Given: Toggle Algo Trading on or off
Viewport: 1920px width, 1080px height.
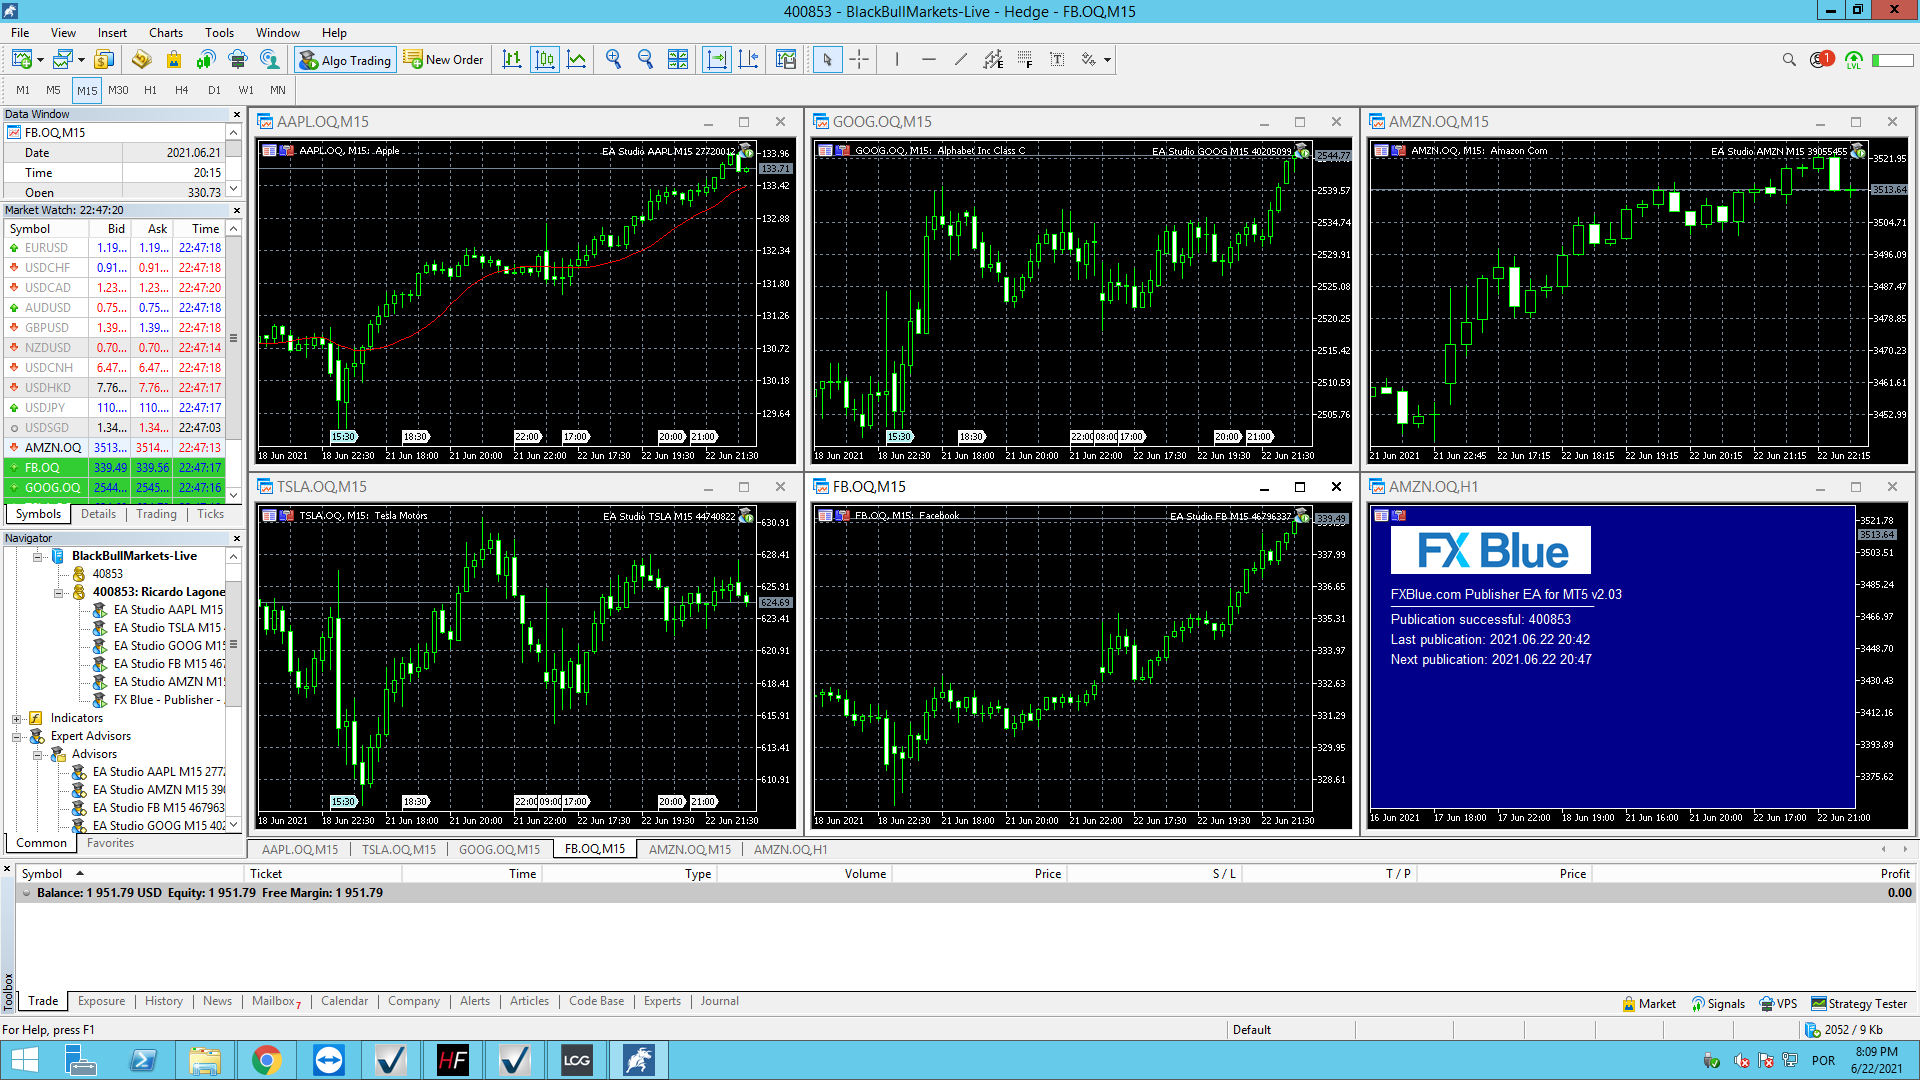Looking at the screenshot, I should [x=345, y=60].
